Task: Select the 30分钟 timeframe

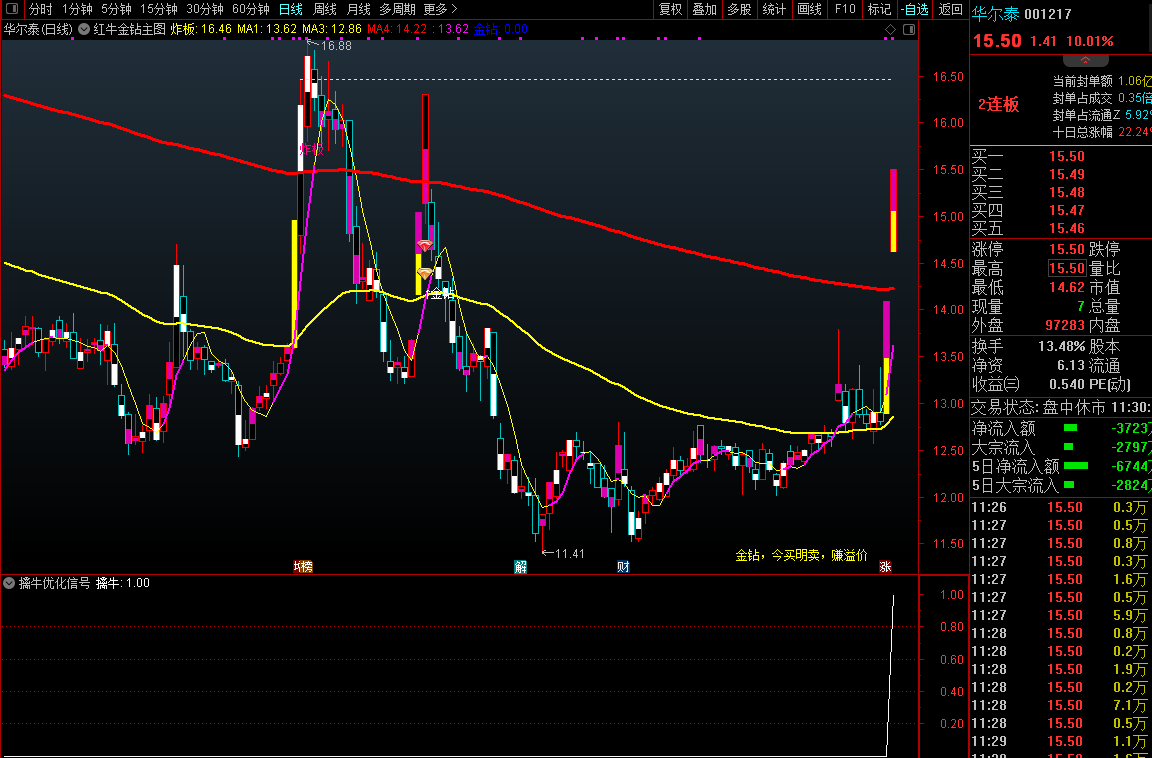Action: (x=204, y=9)
